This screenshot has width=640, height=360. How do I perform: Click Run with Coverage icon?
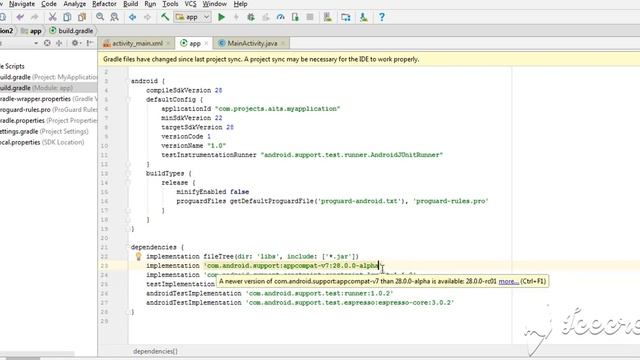coord(266,17)
